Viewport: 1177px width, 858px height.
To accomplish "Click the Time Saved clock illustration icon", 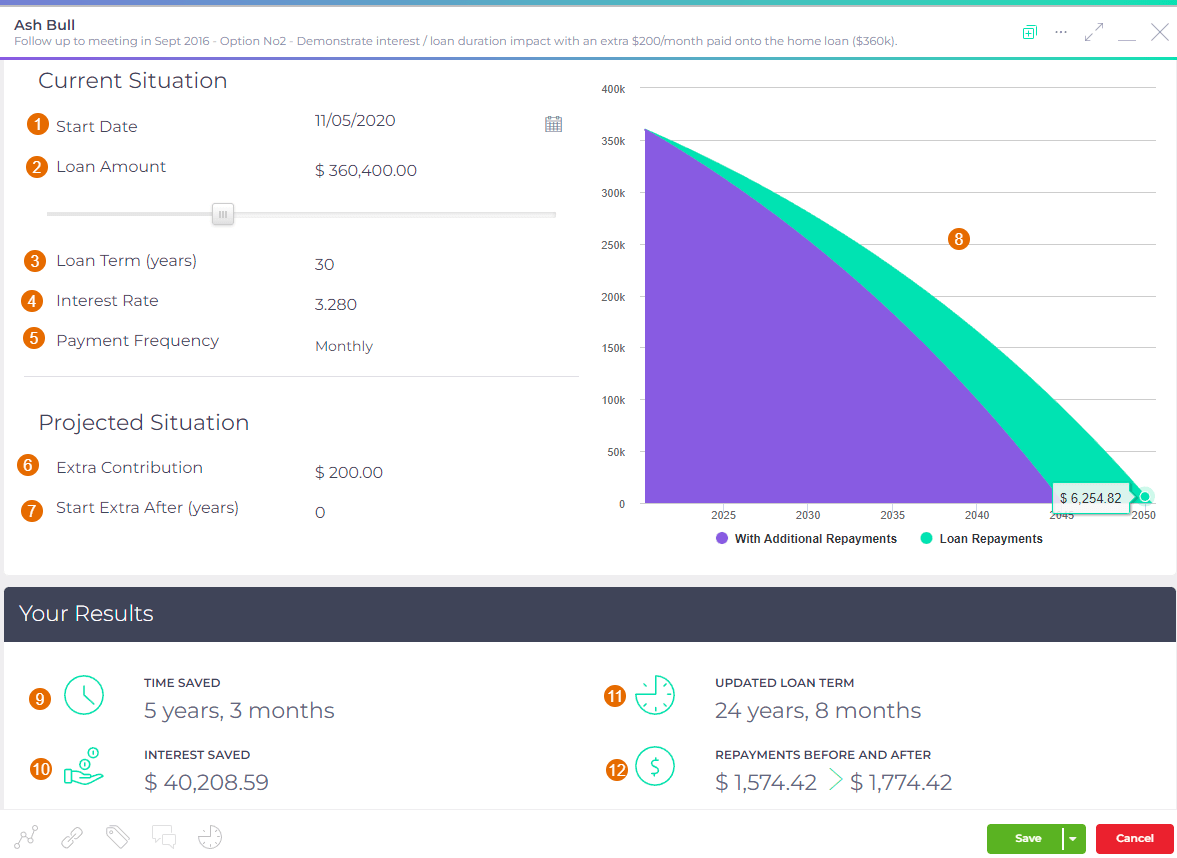I will click(84, 695).
